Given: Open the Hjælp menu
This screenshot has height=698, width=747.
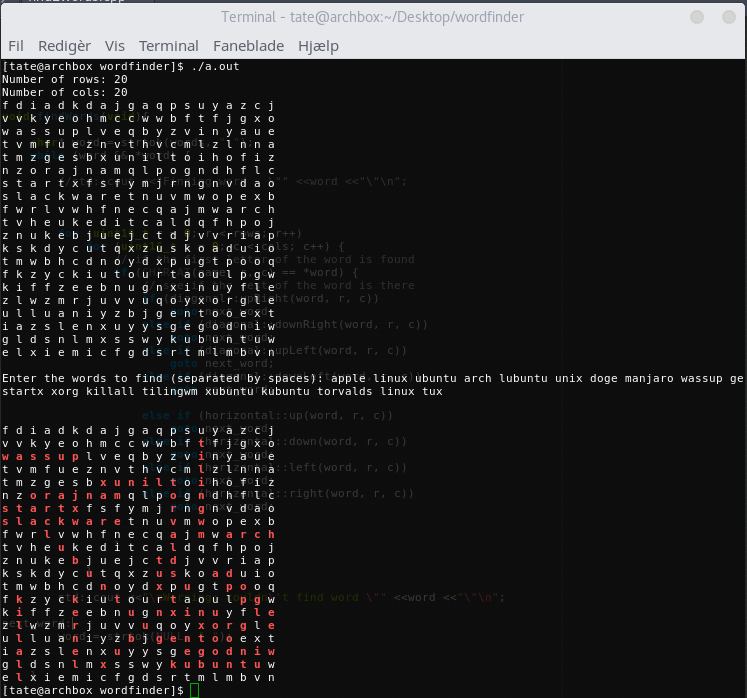Looking at the screenshot, I should click(x=318, y=46).
